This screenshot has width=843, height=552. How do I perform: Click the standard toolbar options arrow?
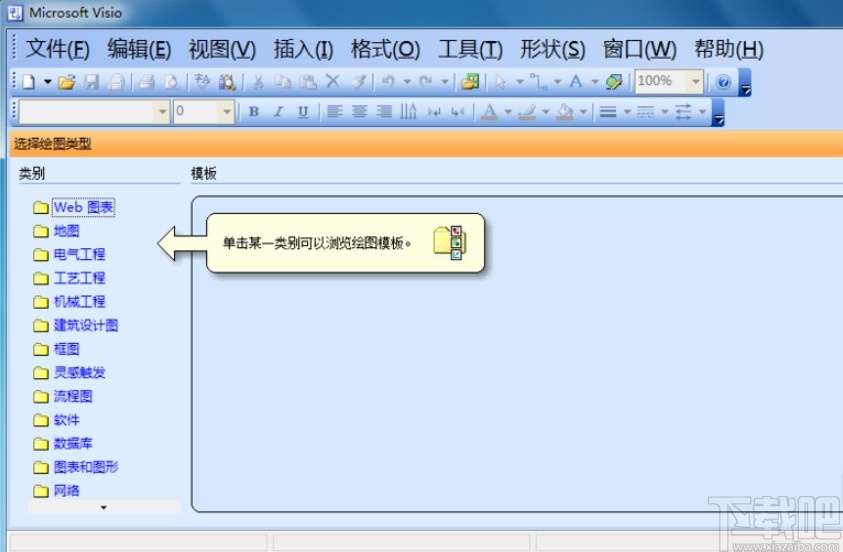(745, 82)
